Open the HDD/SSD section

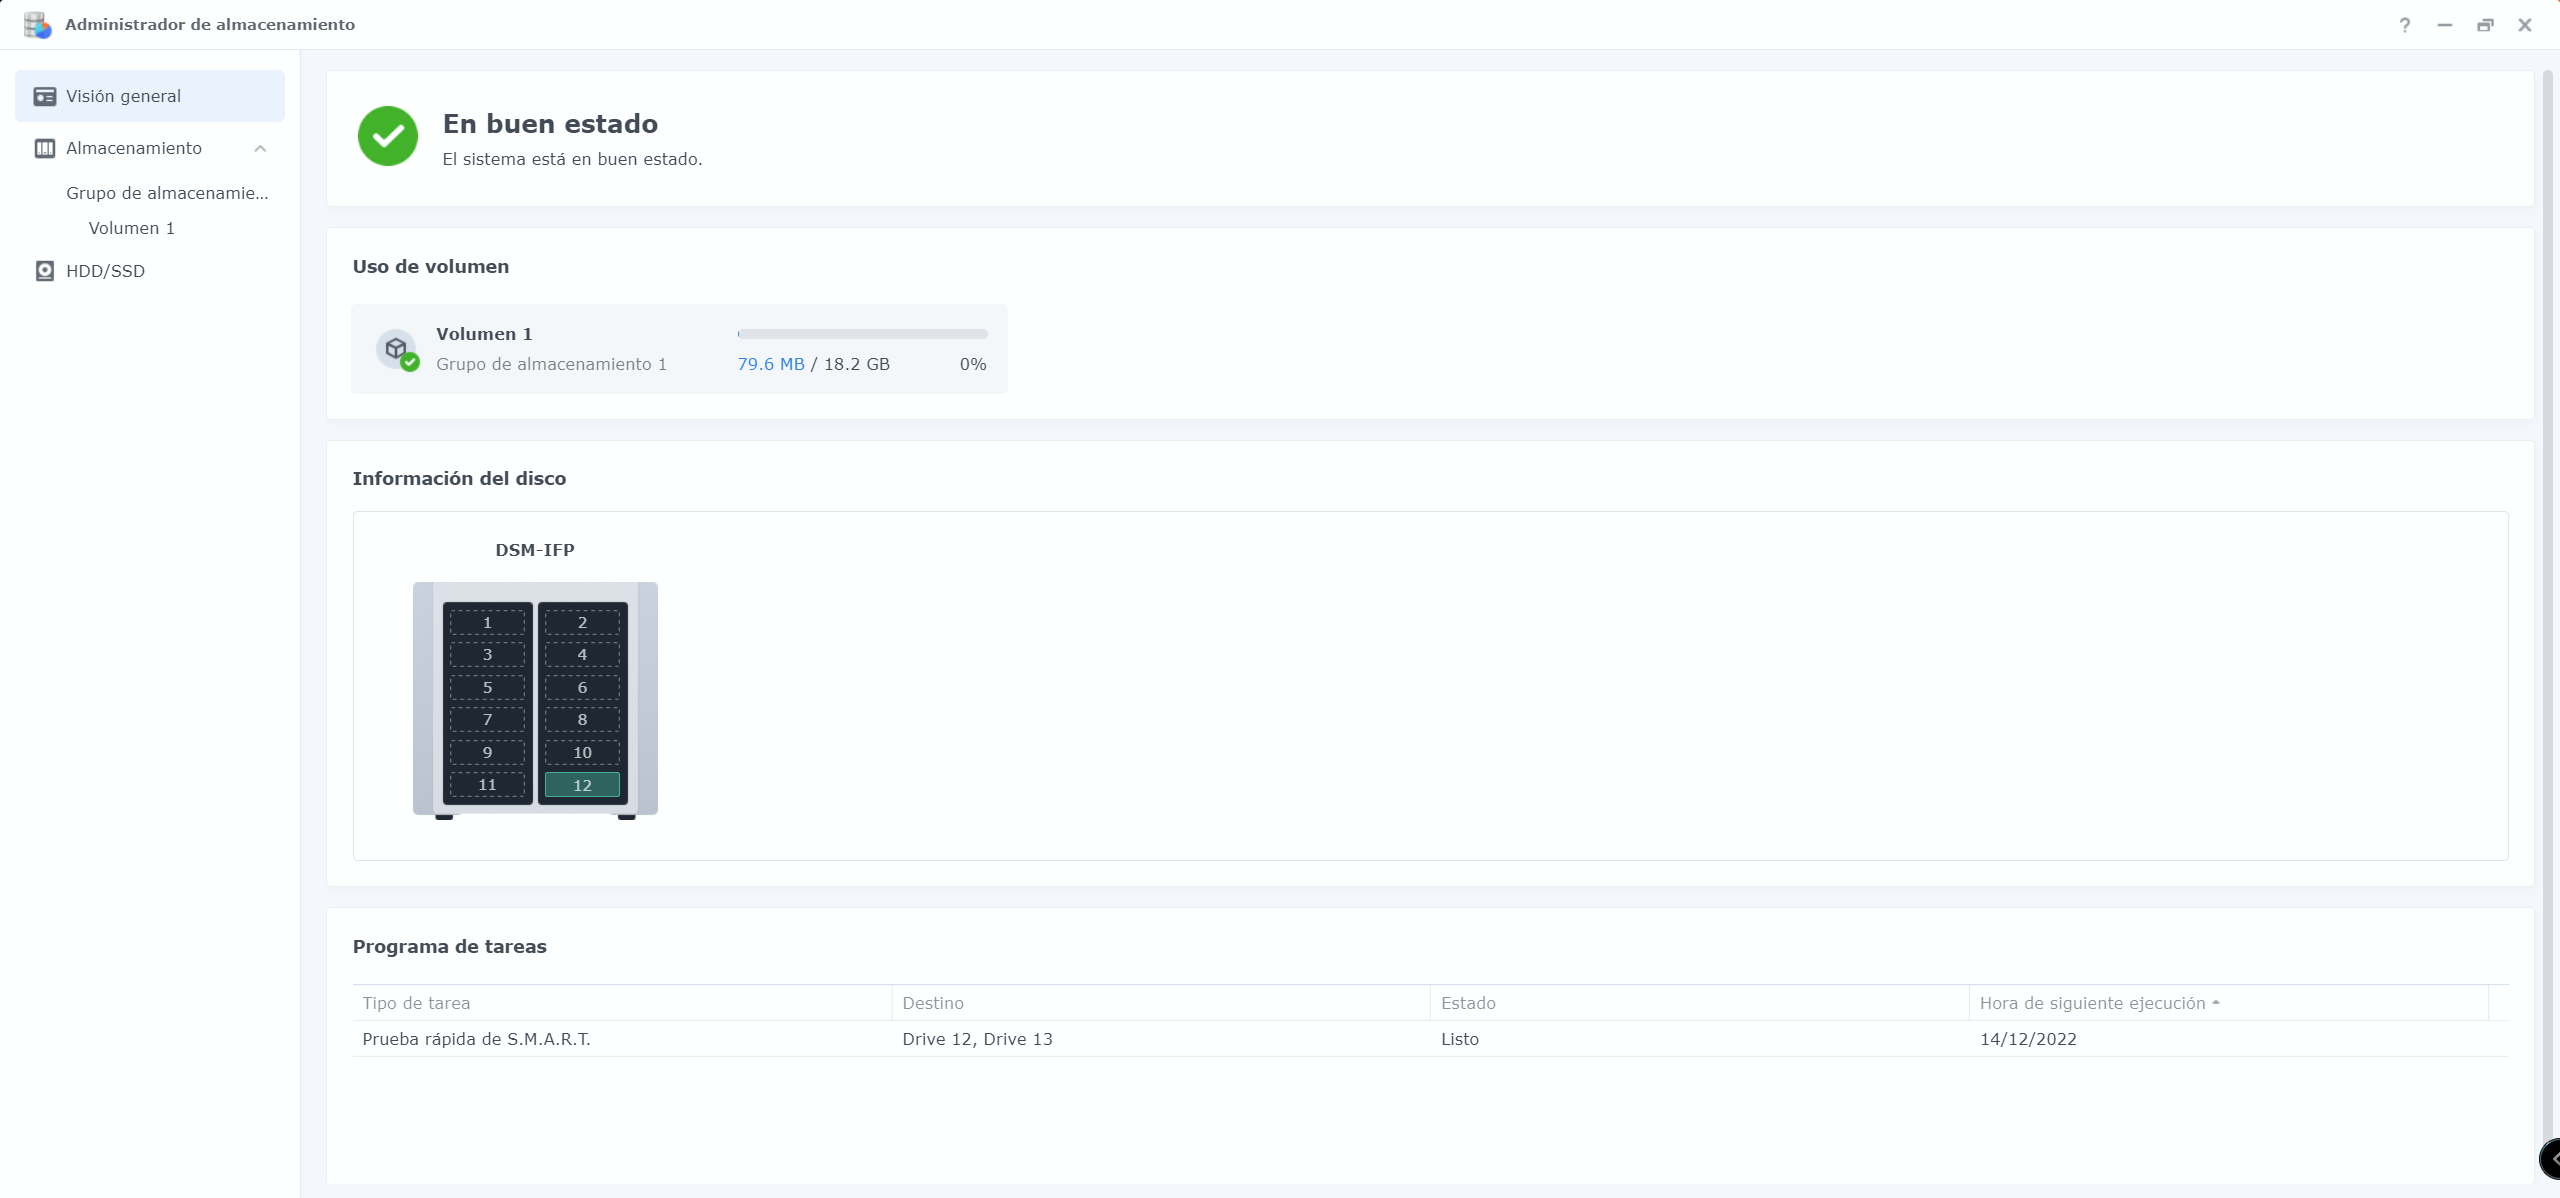pos(105,271)
